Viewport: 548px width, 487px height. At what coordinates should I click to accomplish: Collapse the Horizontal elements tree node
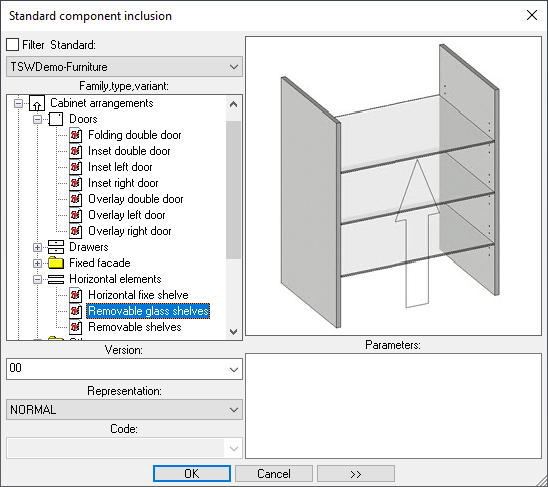pyautogui.click(x=37, y=280)
